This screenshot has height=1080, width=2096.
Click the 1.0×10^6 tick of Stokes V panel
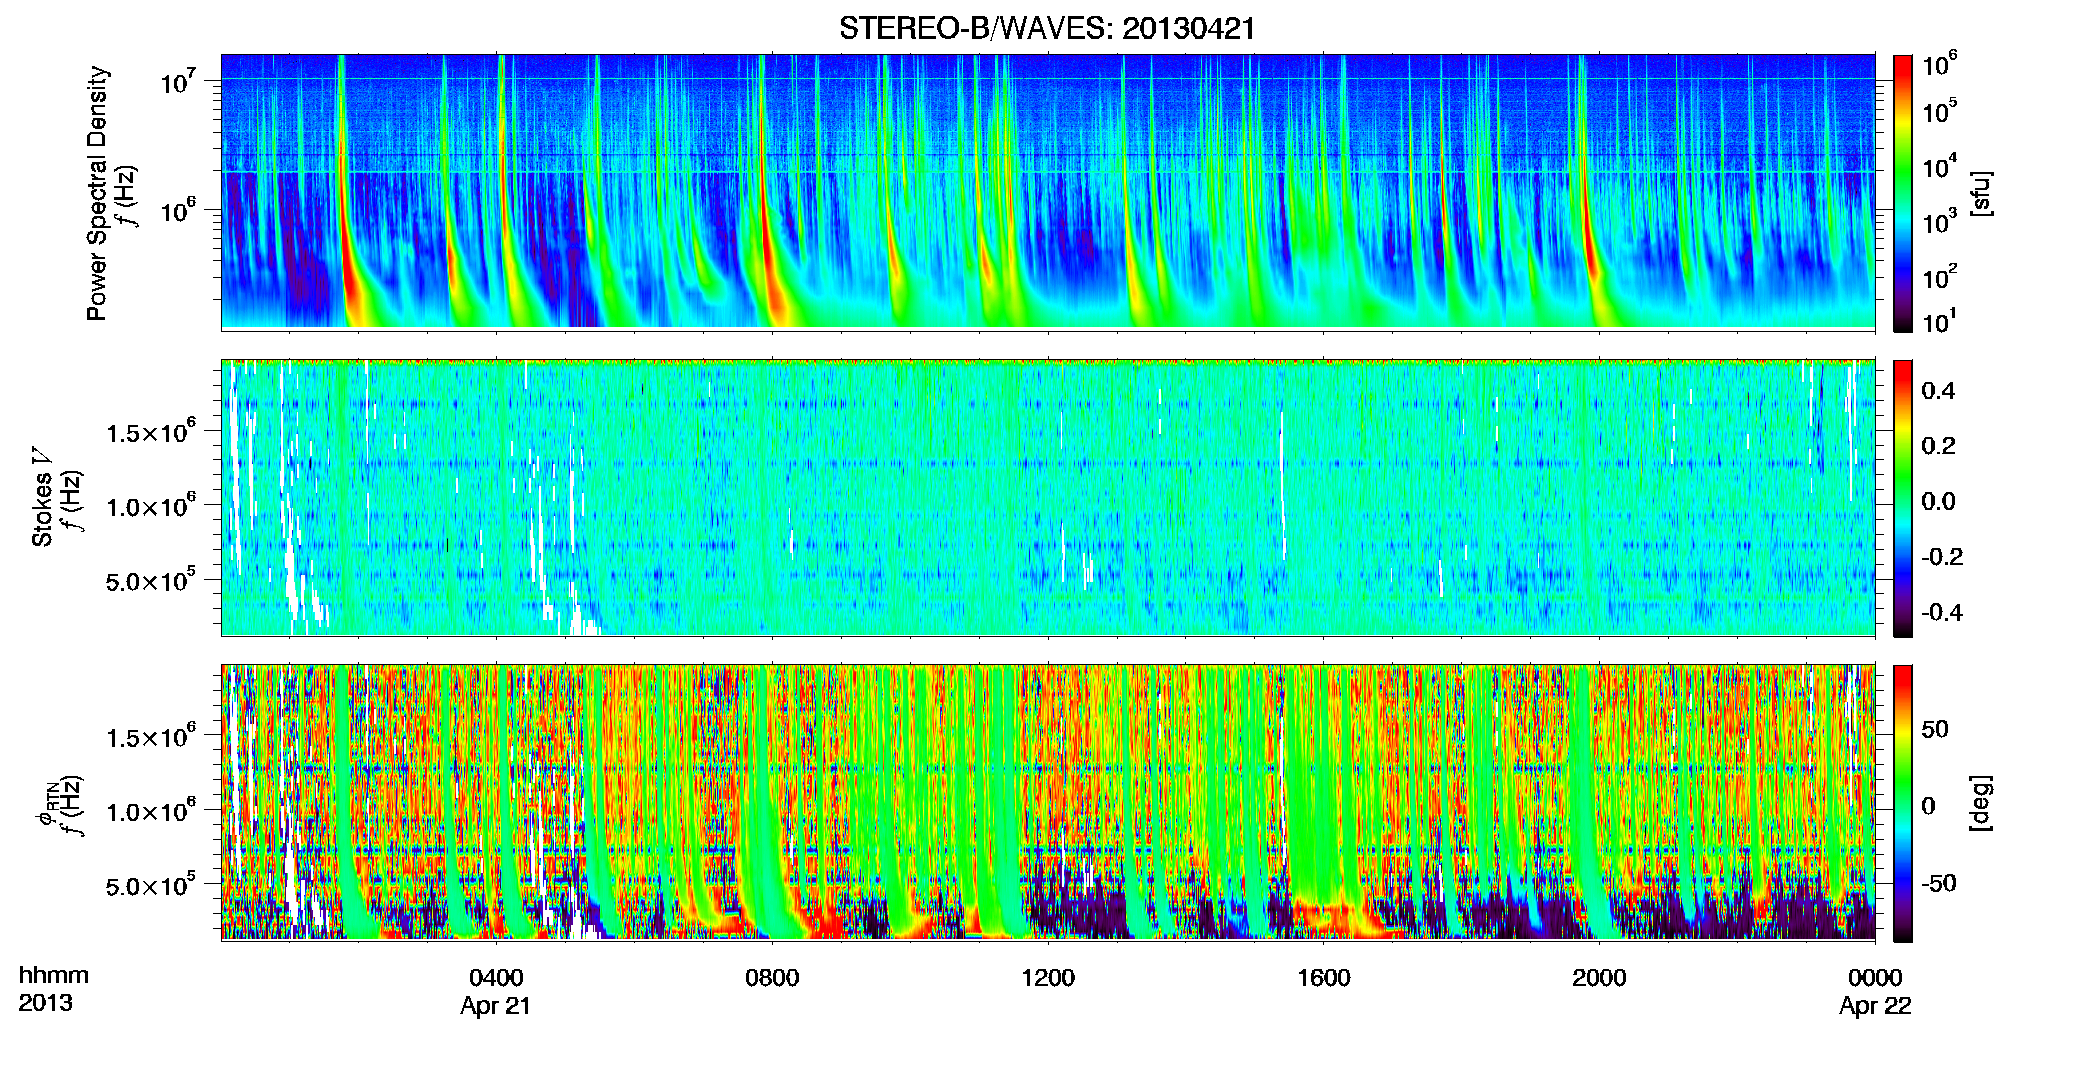click(x=151, y=506)
